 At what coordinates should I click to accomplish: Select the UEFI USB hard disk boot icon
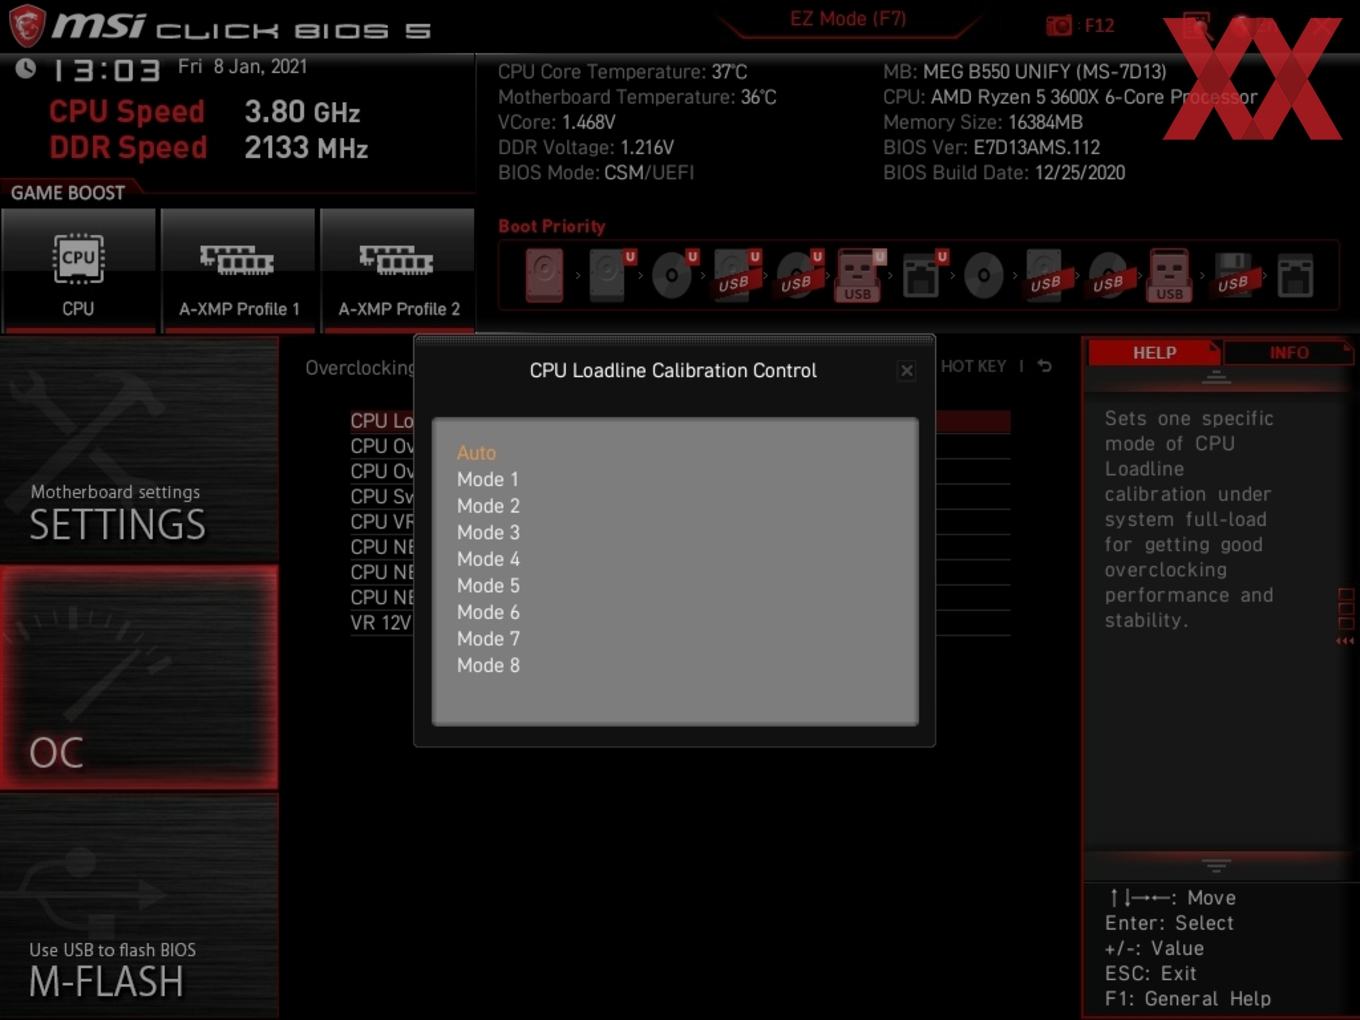(735, 275)
